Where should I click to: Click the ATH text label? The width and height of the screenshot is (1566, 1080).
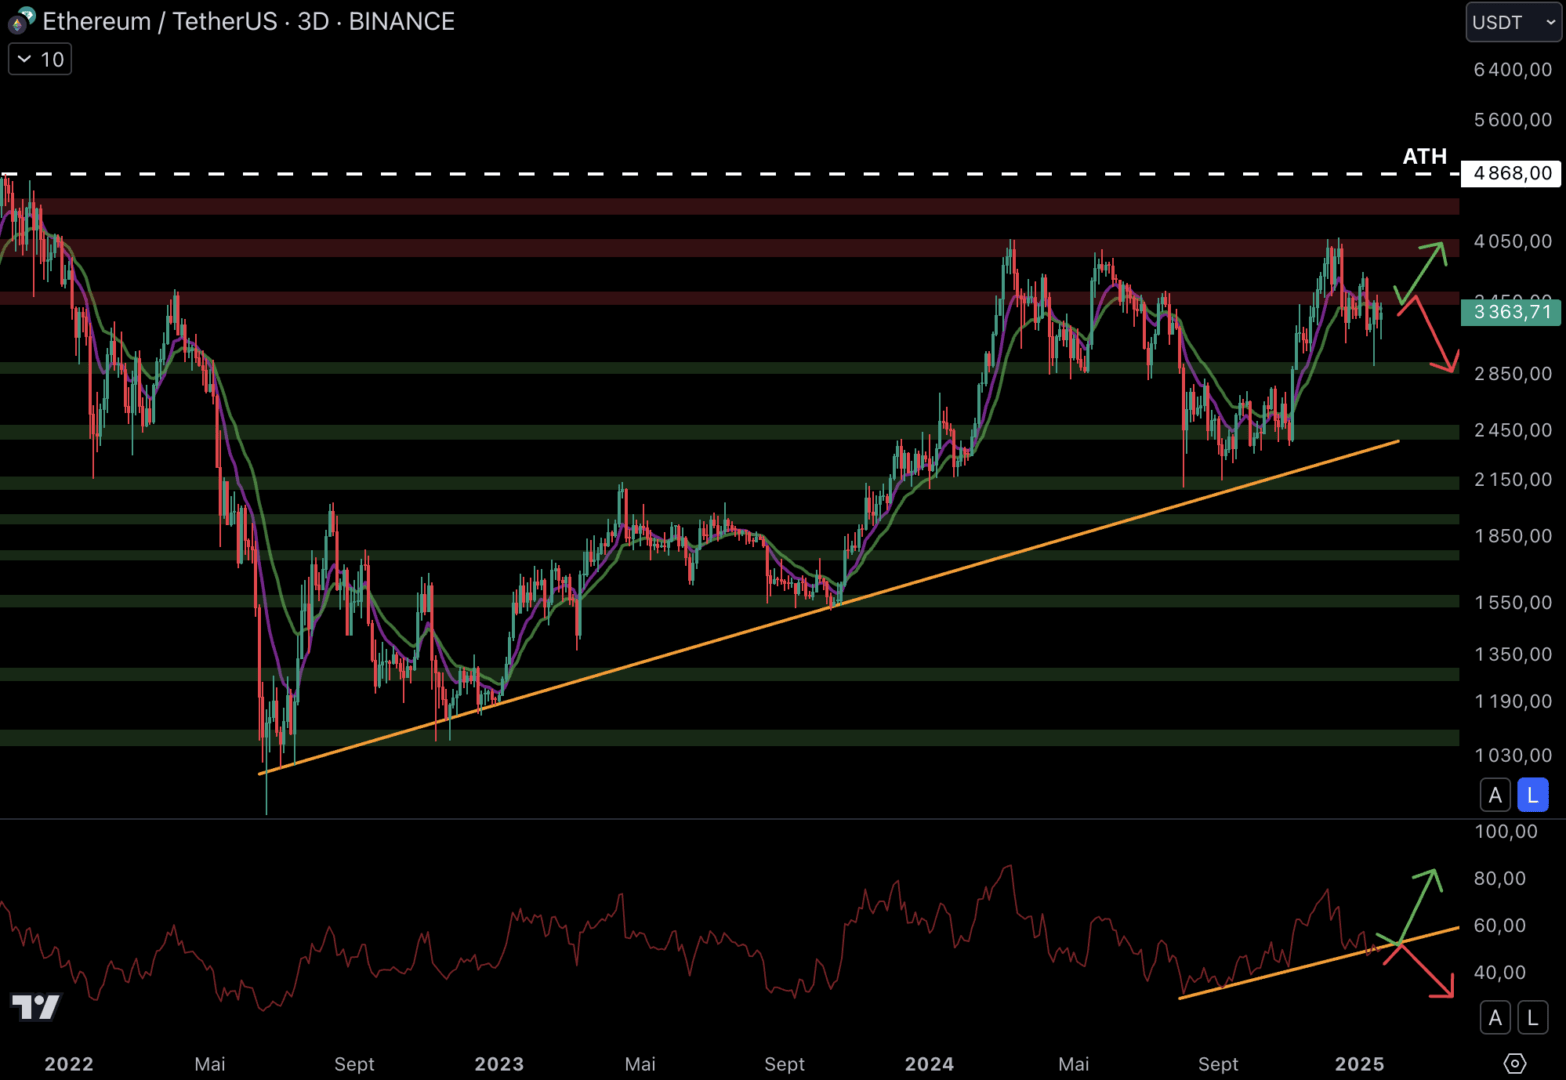point(1424,157)
